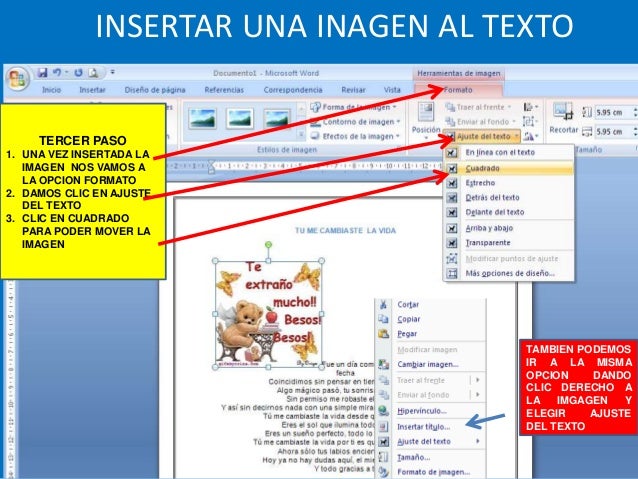This screenshot has height=479, width=638.
Task: Switch to Diseño de página tab
Action: coord(155,90)
